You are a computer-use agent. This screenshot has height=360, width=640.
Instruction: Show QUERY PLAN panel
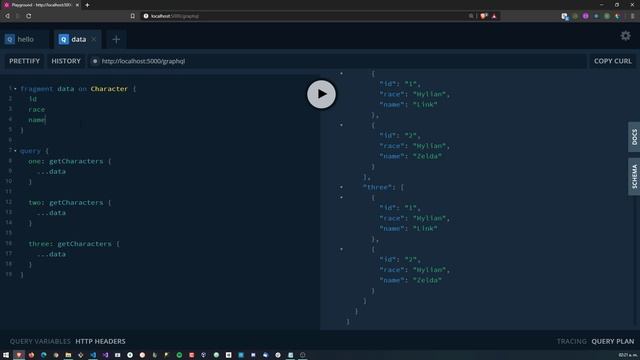[x=613, y=341]
